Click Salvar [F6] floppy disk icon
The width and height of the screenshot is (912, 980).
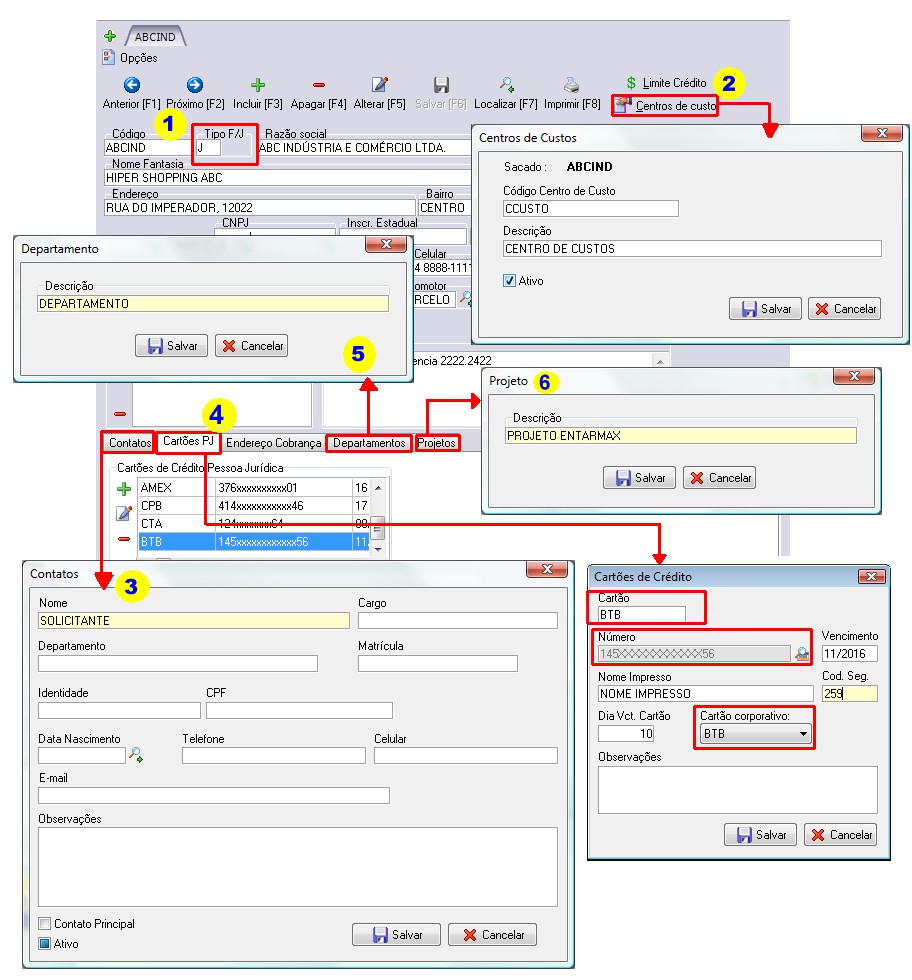tap(441, 85)
